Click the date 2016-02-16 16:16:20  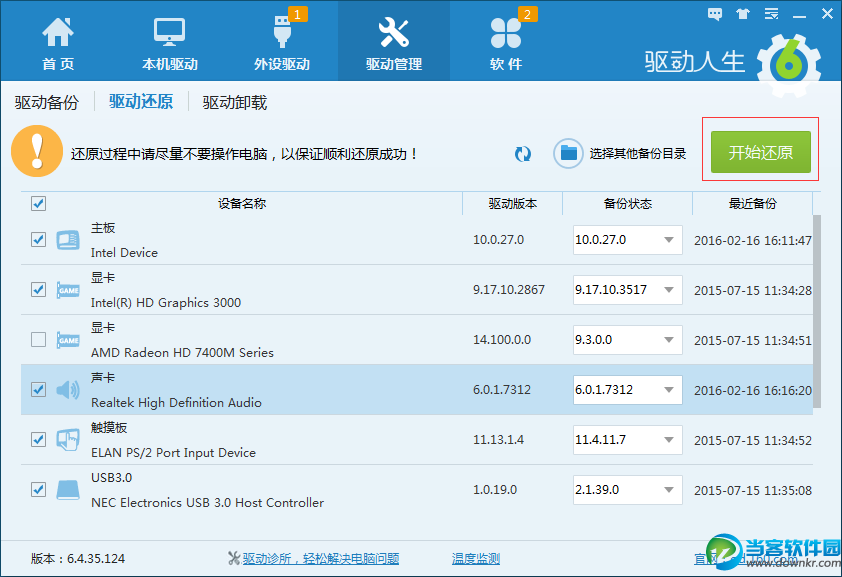click(753, 390)
